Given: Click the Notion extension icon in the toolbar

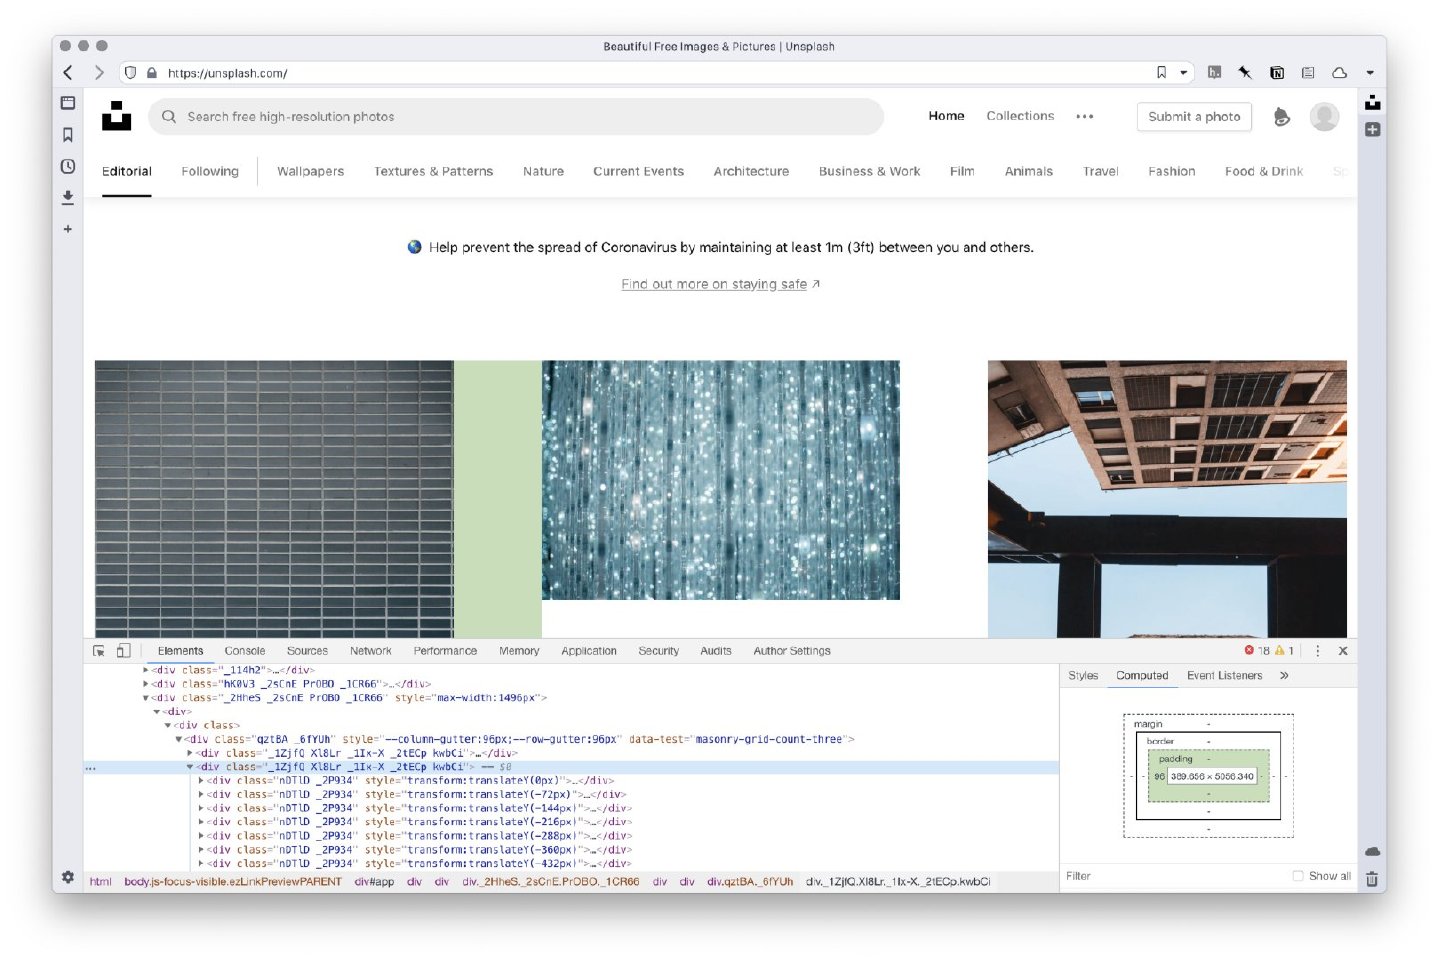Looking at the screenshot, I should coord(1276,73).
